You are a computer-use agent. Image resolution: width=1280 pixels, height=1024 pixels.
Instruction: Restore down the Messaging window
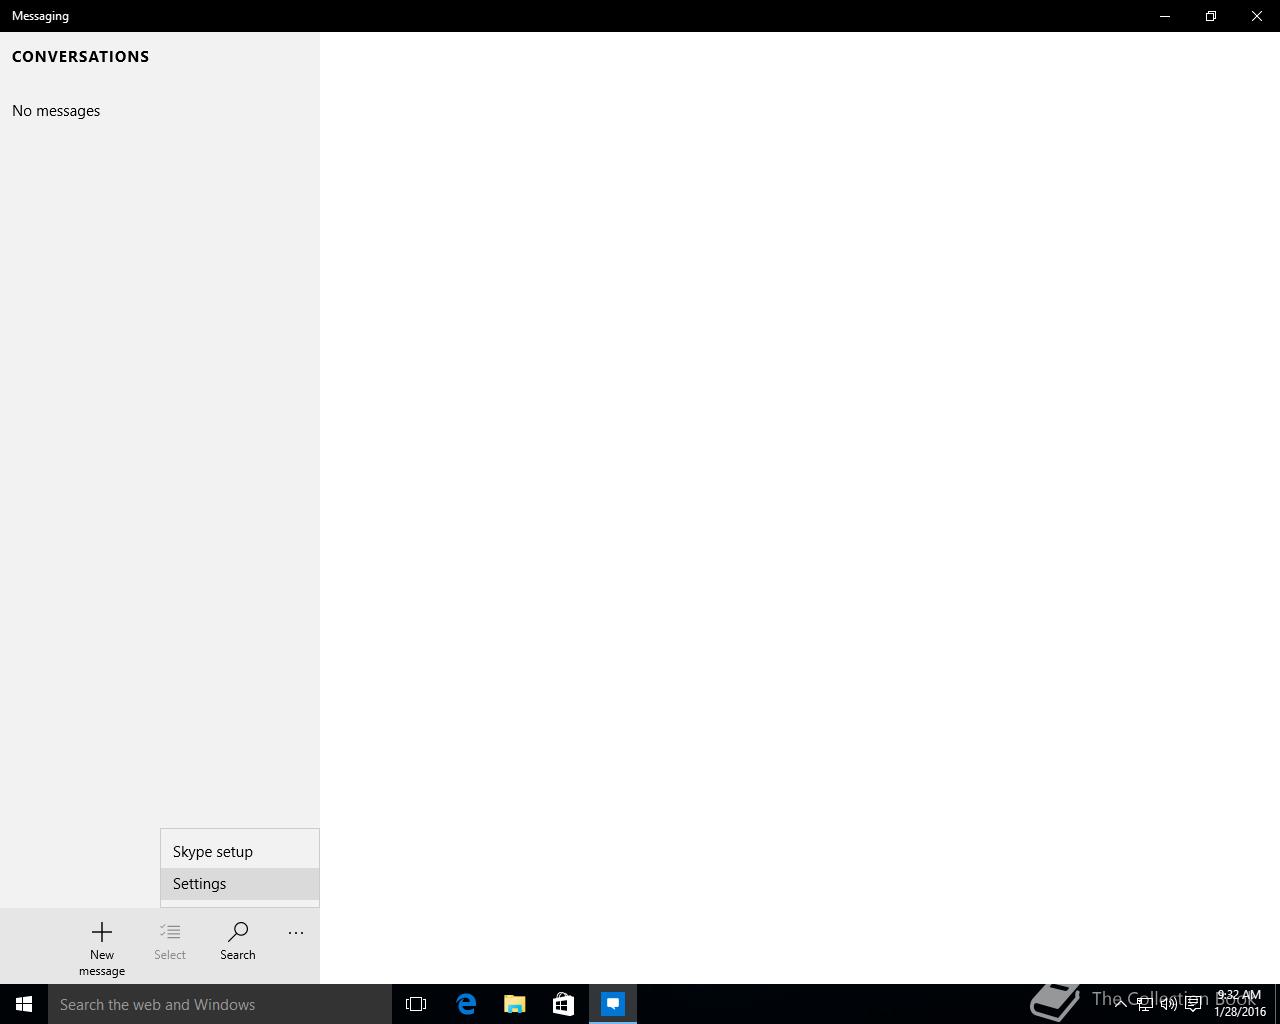1211,16
